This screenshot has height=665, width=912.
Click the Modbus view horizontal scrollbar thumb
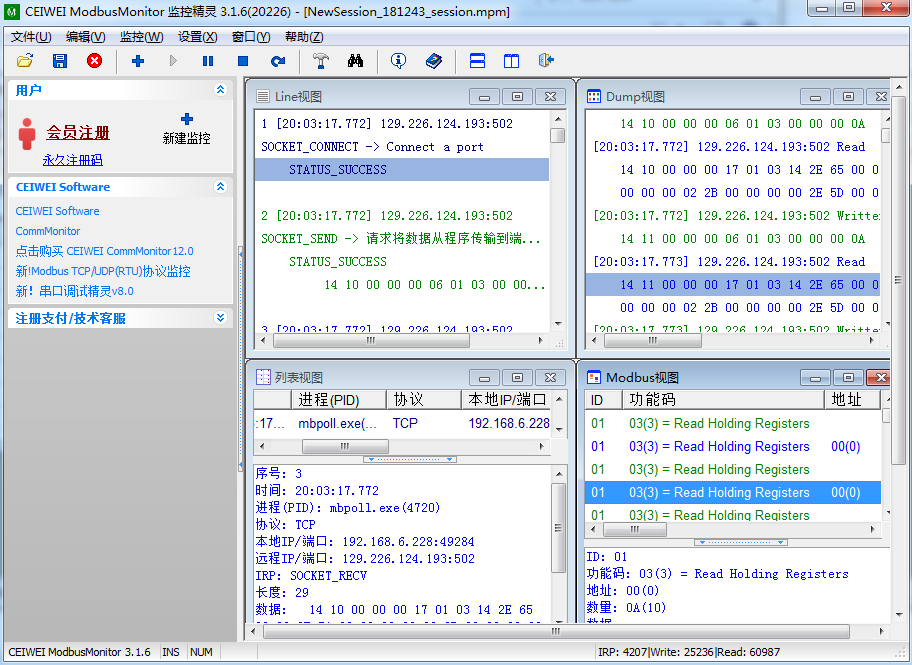pyautogui.click(x=635, y=529)
